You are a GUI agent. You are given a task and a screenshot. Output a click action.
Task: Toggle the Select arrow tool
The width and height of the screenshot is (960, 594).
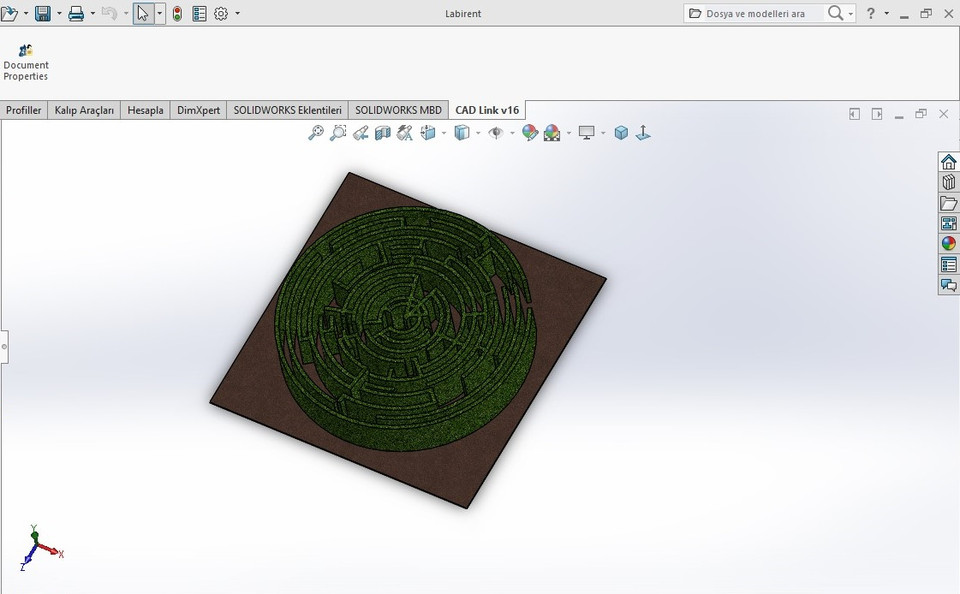[143, 13]
